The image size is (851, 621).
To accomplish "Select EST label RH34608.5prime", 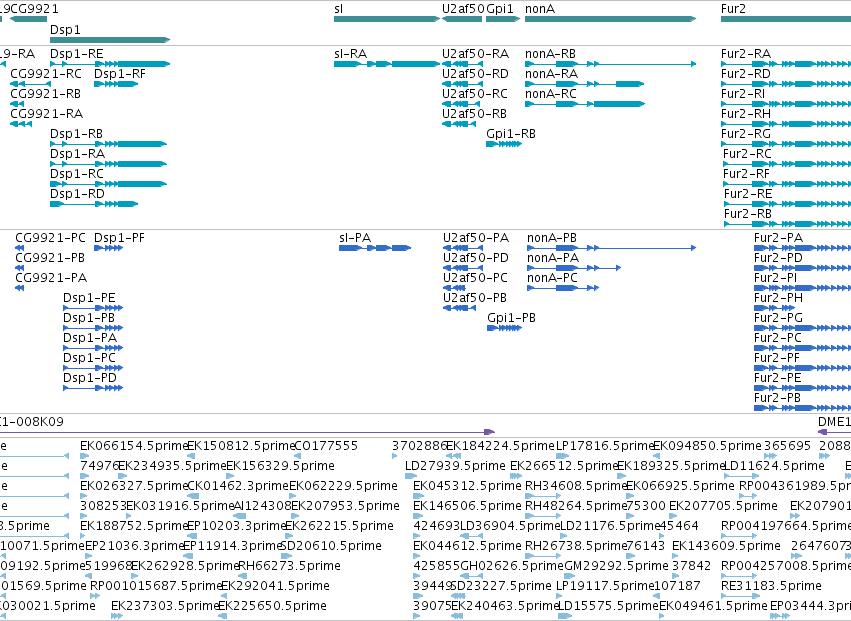I will tap(576, 486).
